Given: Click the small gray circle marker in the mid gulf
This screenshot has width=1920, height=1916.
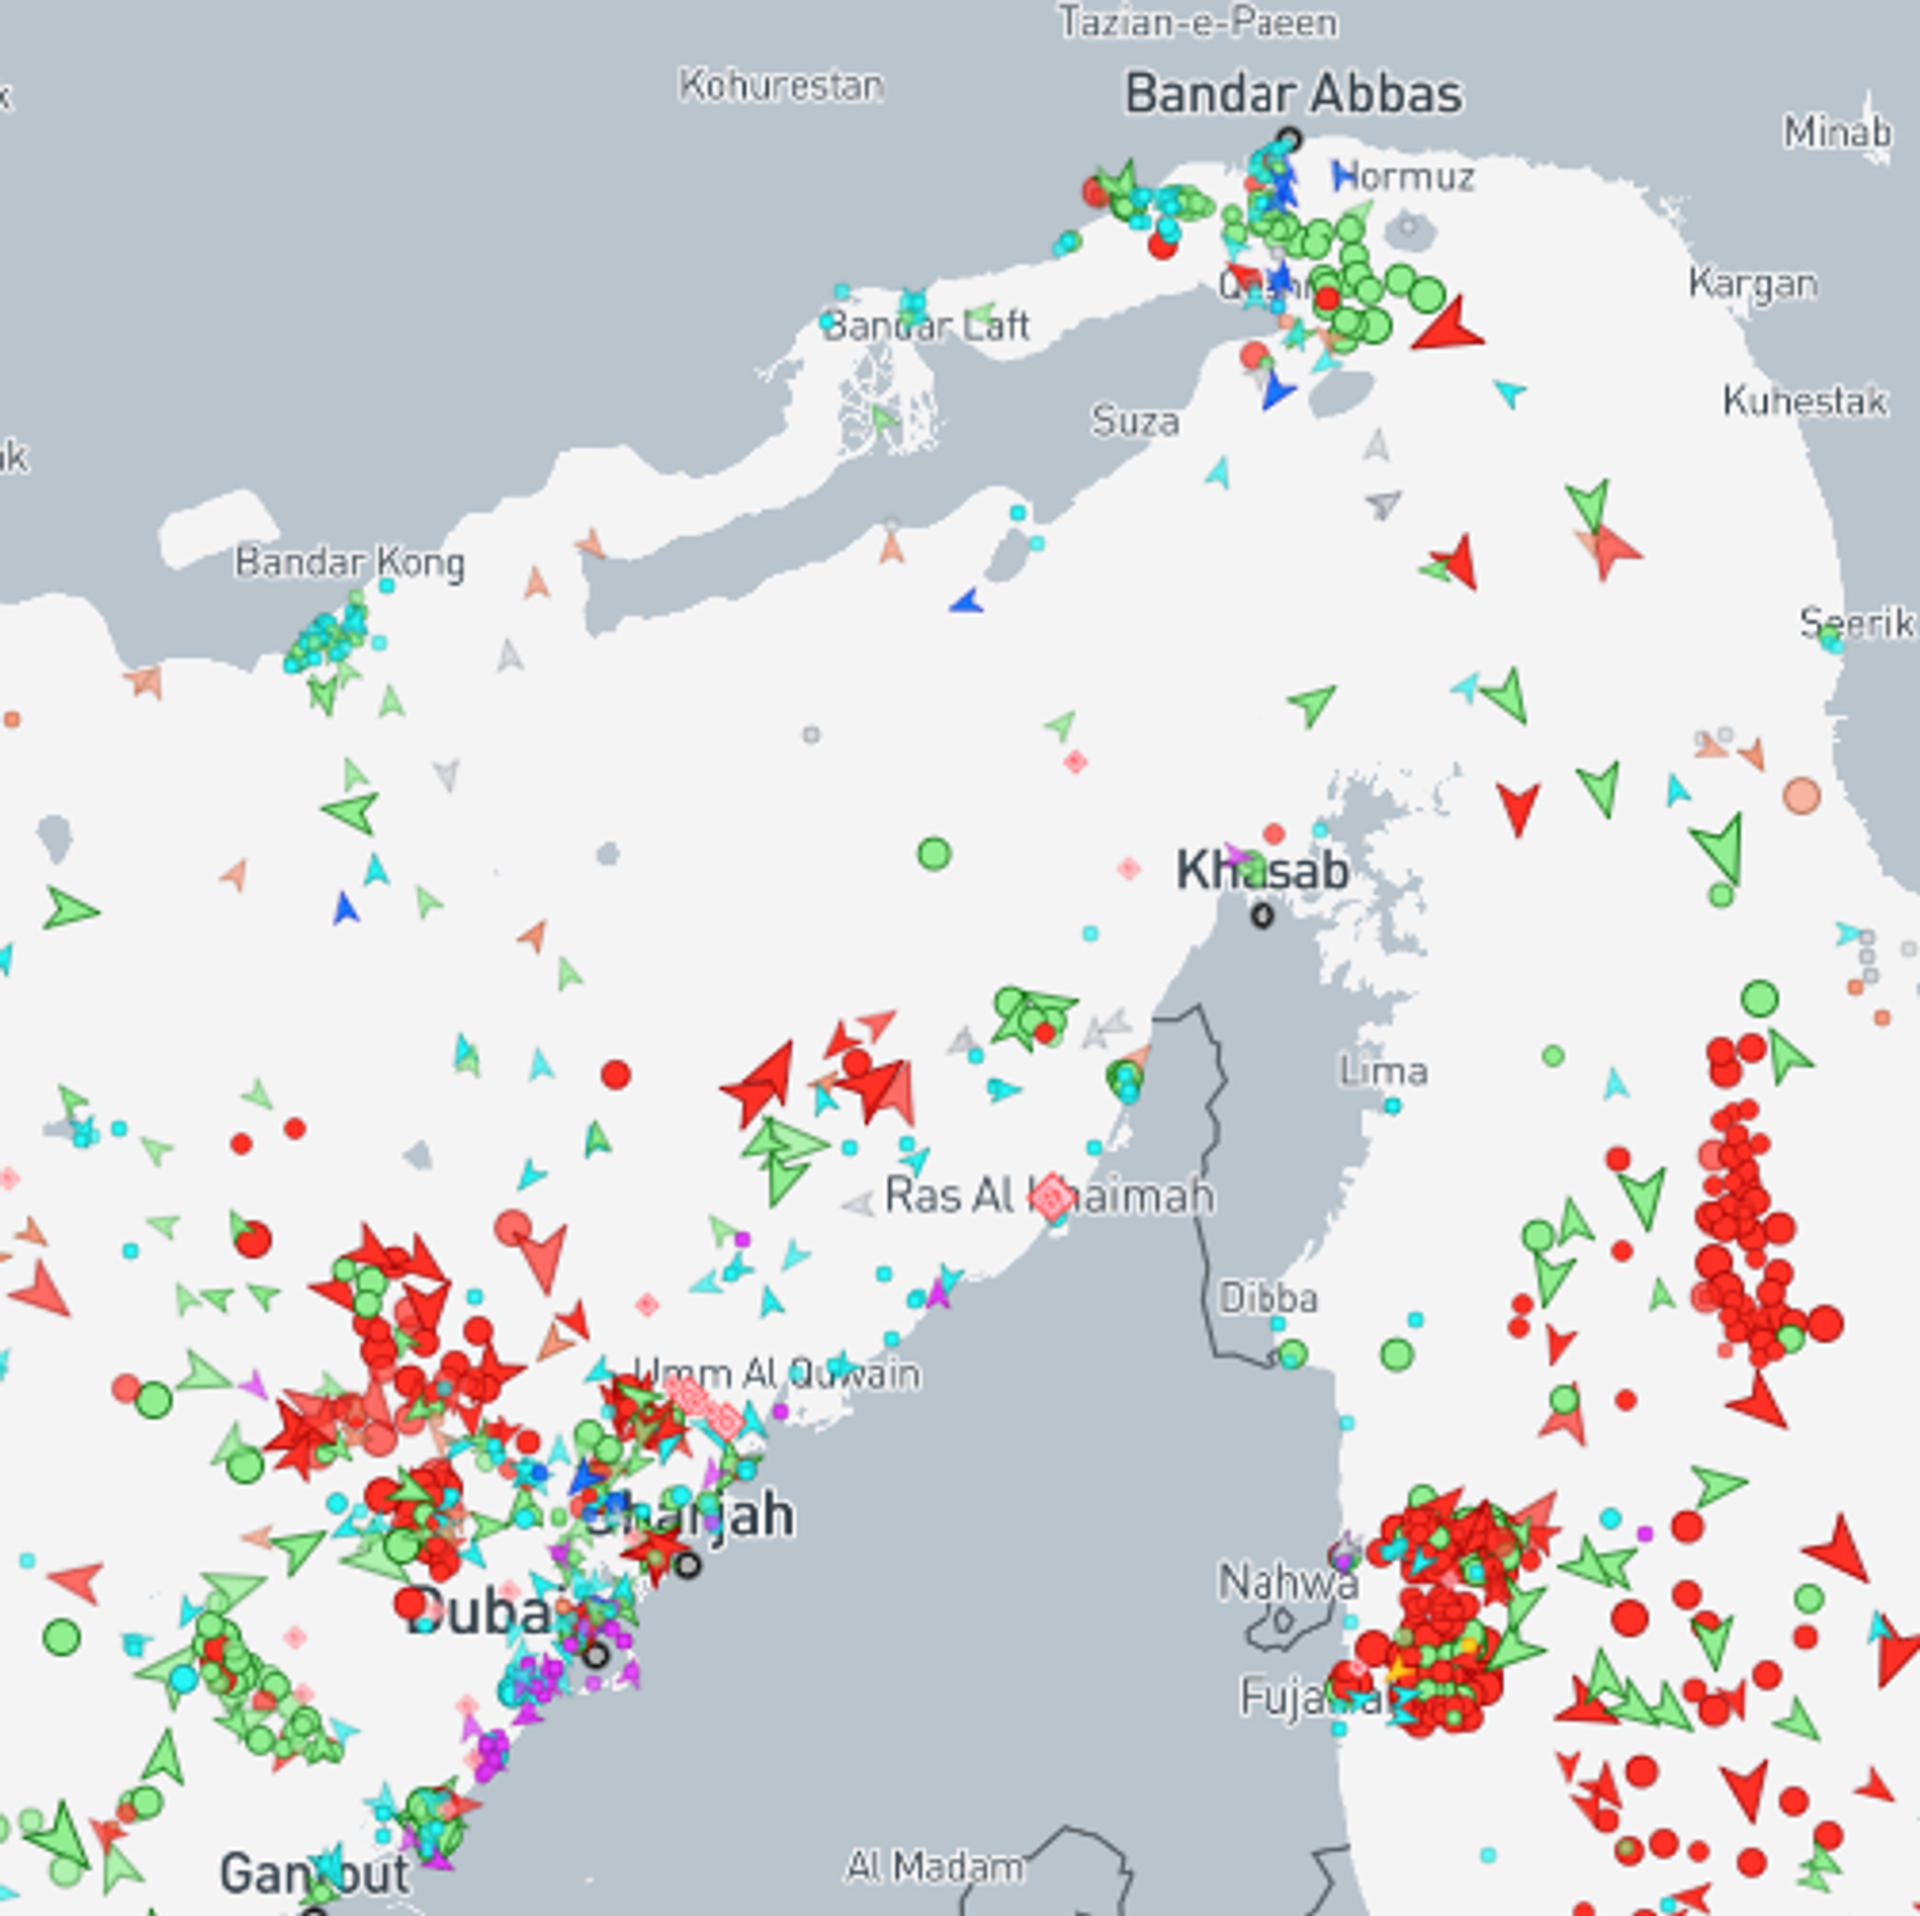Looking at the screenshot, I should pyautogui.click(x=811, y=735).
